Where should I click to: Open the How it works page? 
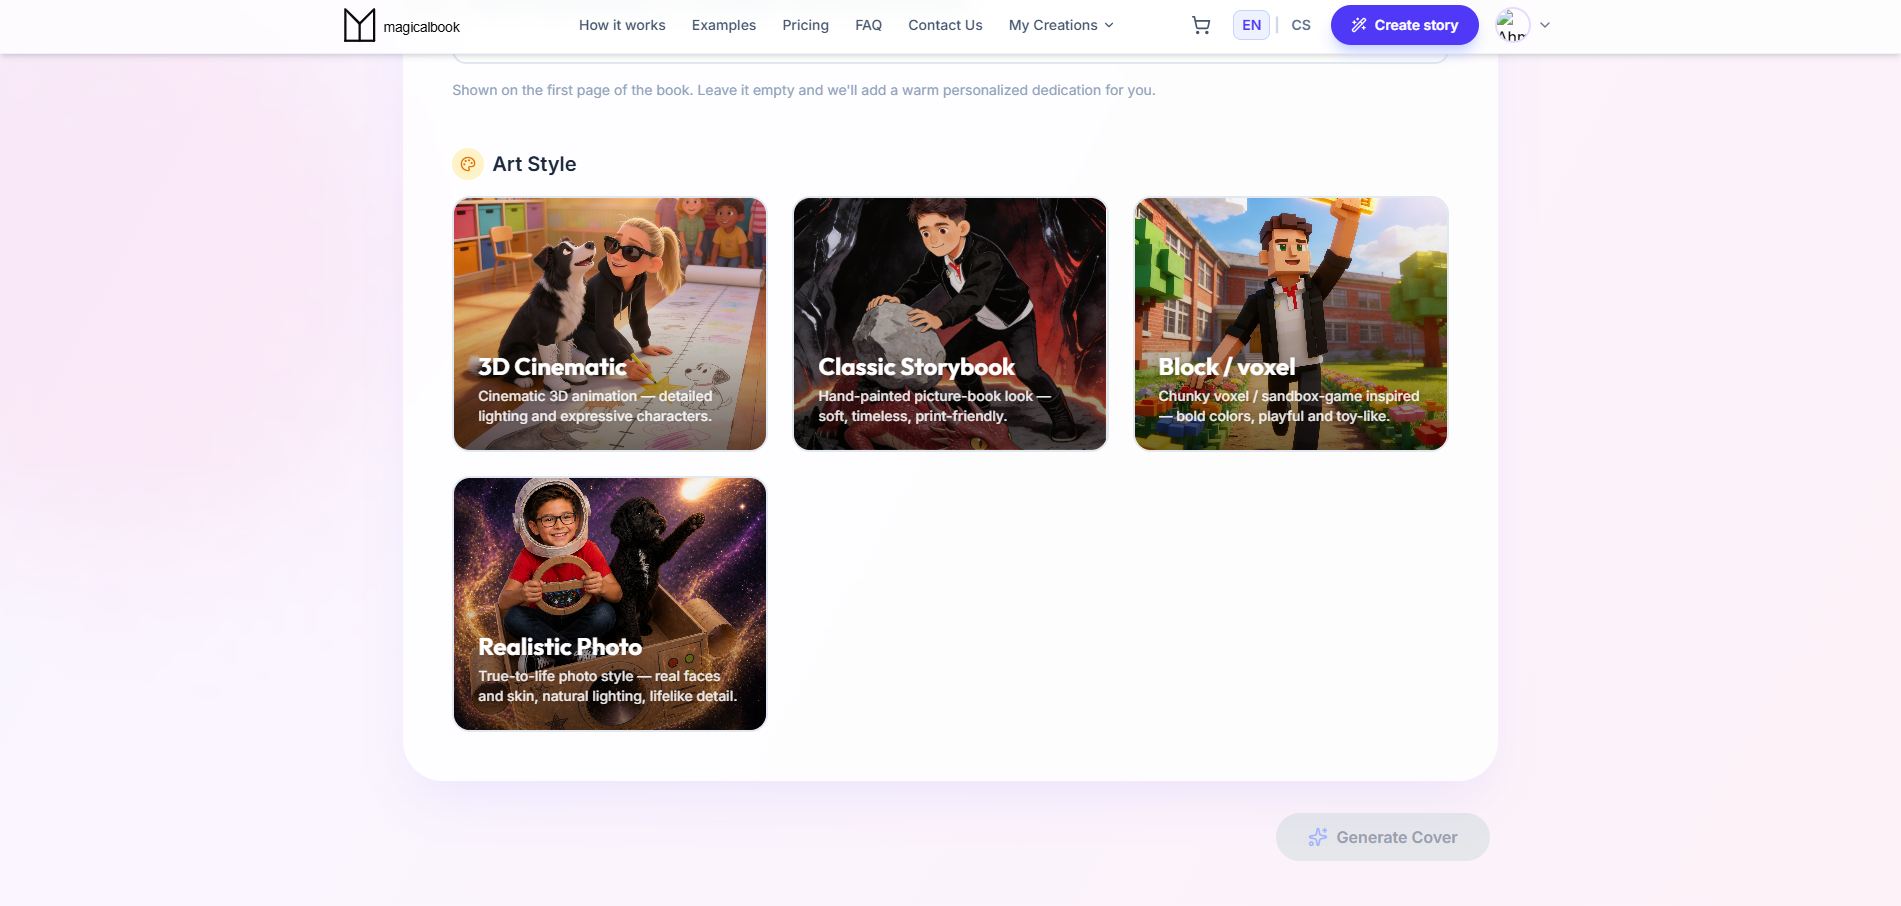pos(622,25)
